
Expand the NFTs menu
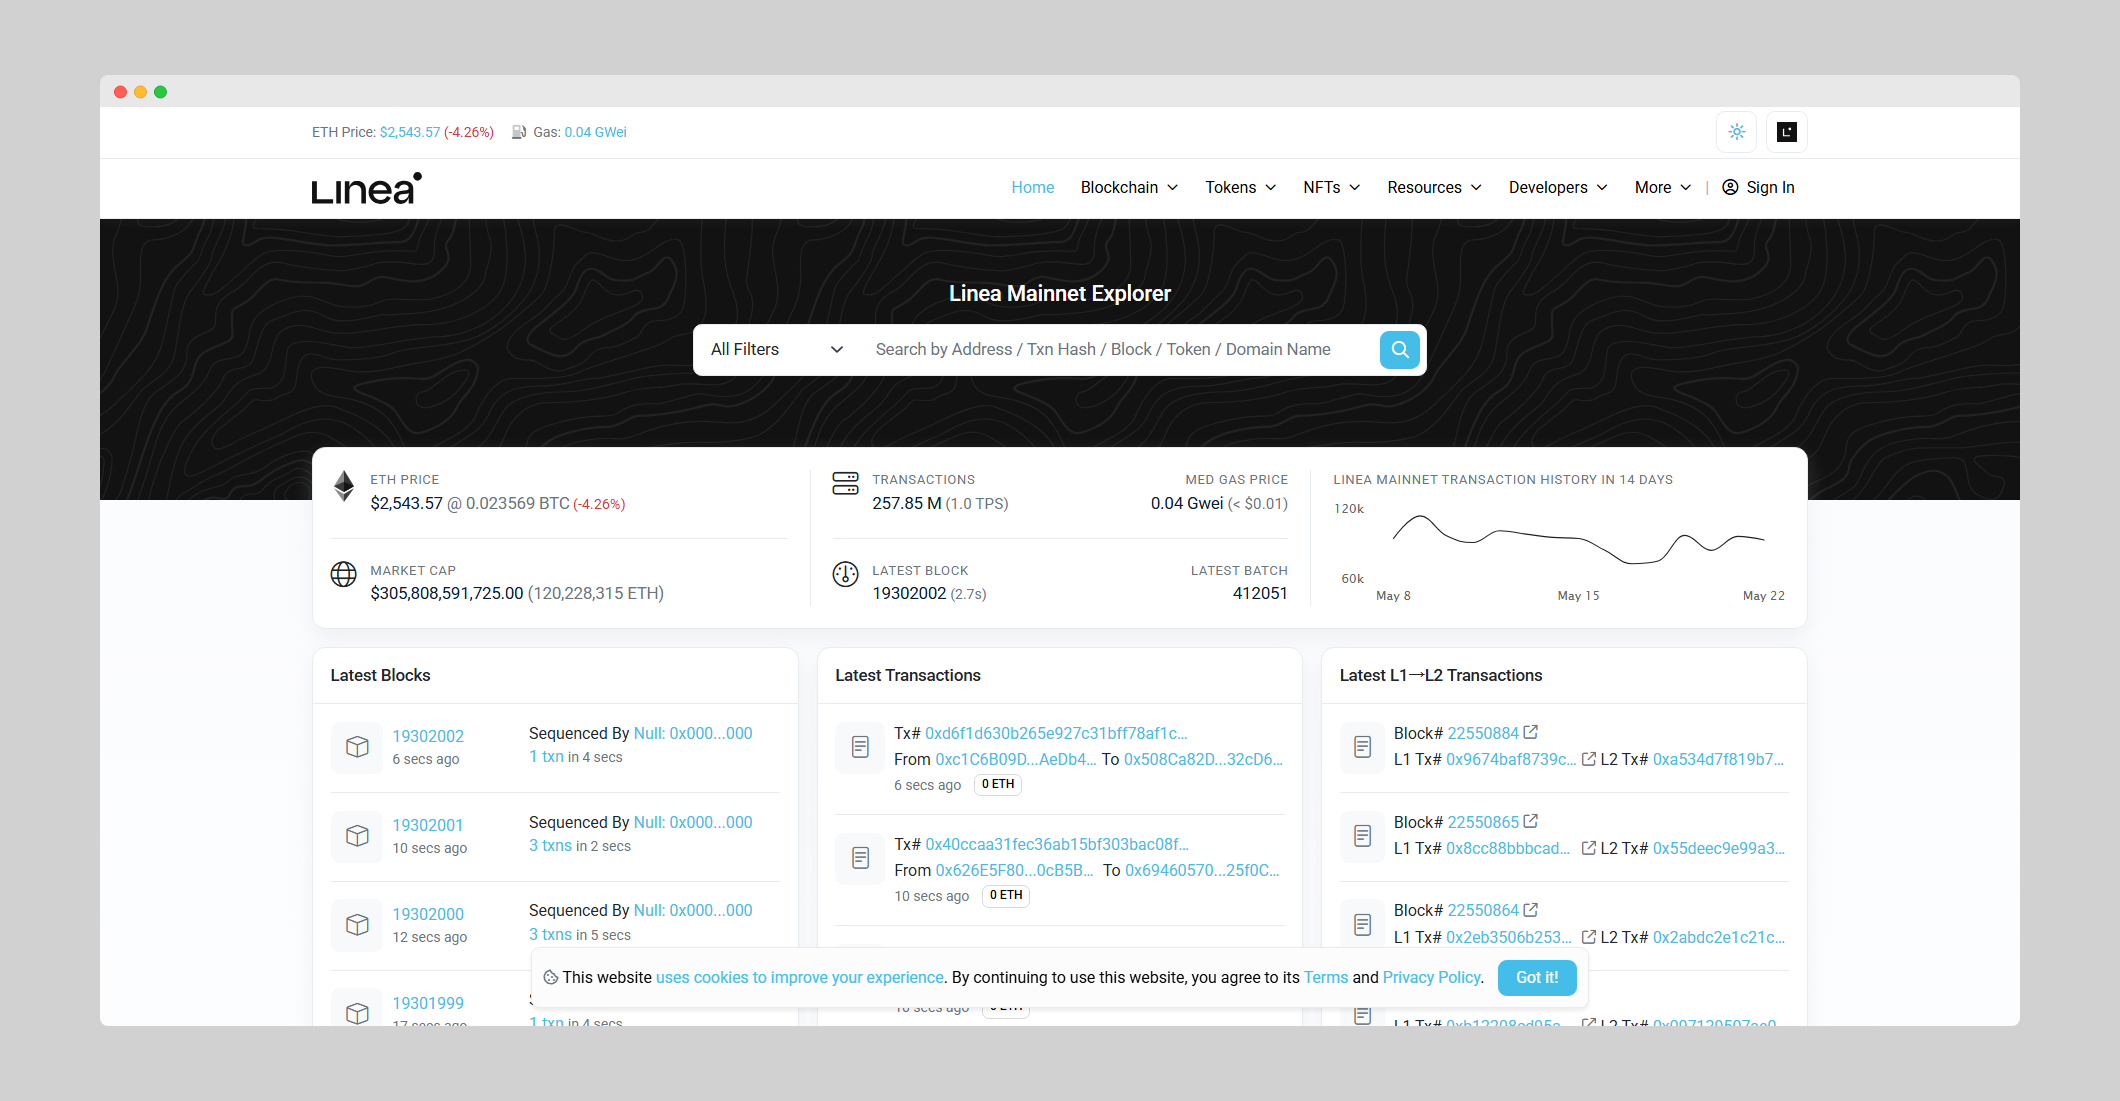[x=1331, y=188]
